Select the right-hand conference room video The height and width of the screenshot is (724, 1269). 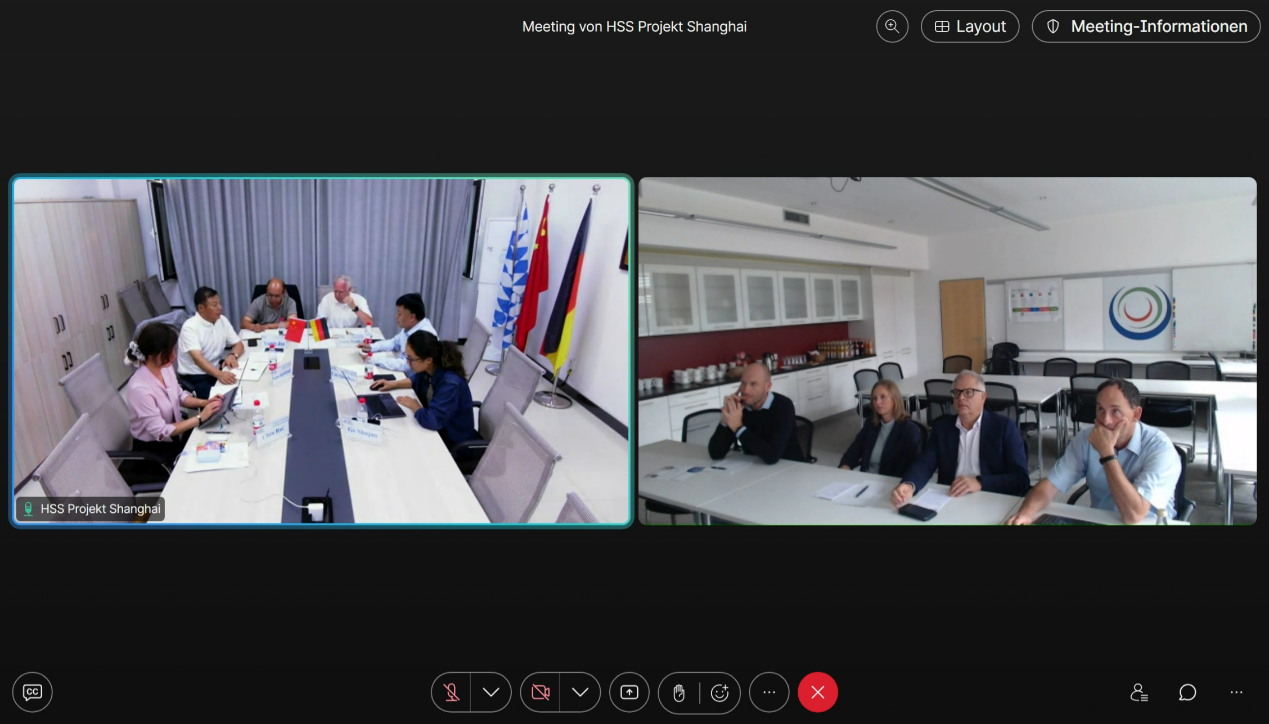pyautogui.click(x=947, y=350)
